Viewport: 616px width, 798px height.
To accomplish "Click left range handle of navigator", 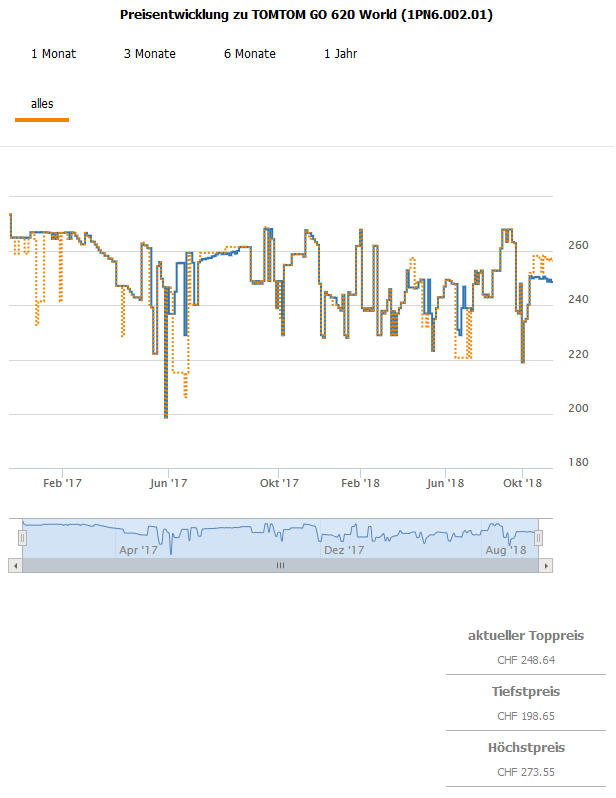I will tap(21, 538).
